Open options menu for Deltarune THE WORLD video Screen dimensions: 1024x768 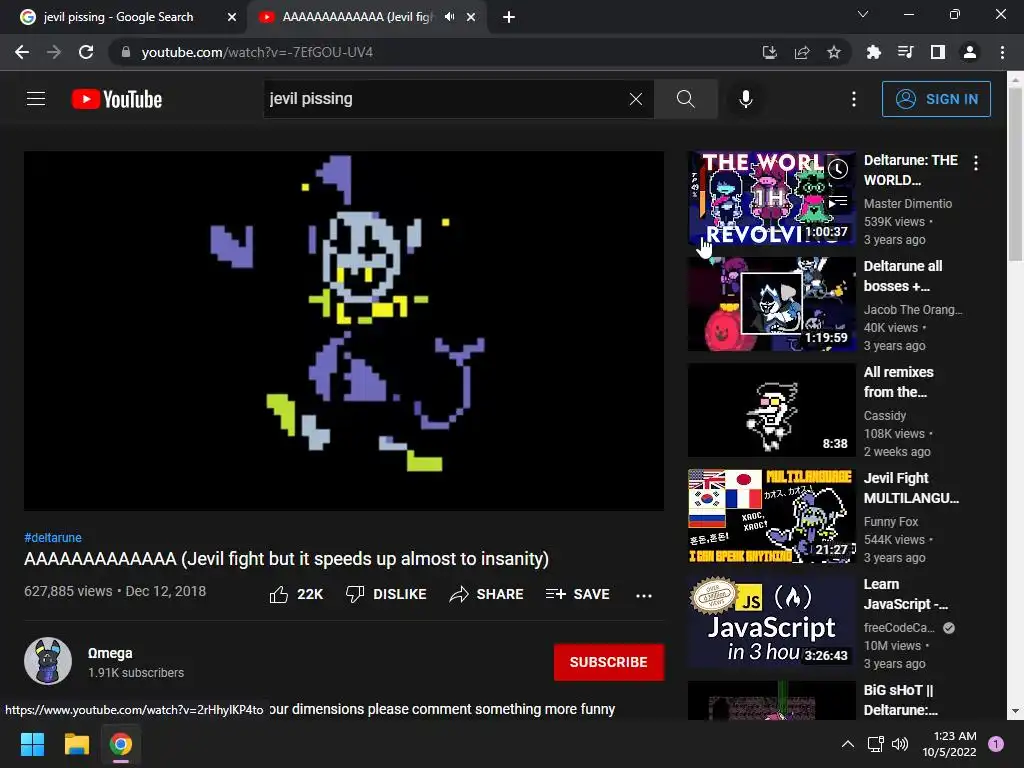tap(976, 163)
